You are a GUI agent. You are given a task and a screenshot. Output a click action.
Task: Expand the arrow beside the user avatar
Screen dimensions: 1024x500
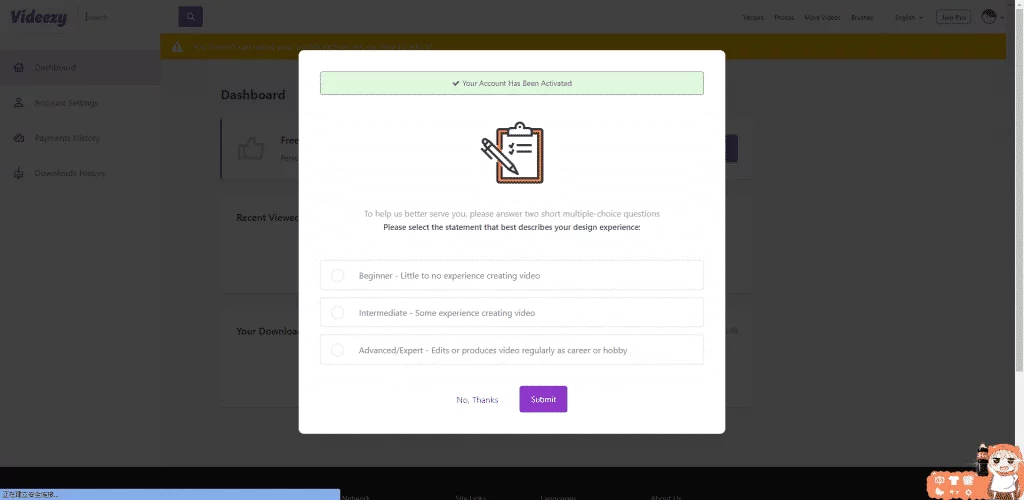(x=1002, y=18)
